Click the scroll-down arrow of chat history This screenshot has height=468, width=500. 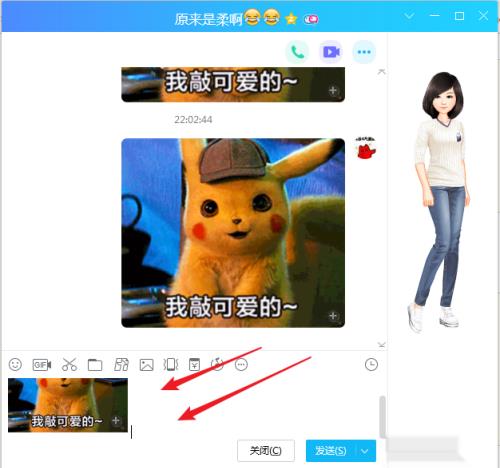(x=382, y=344)
